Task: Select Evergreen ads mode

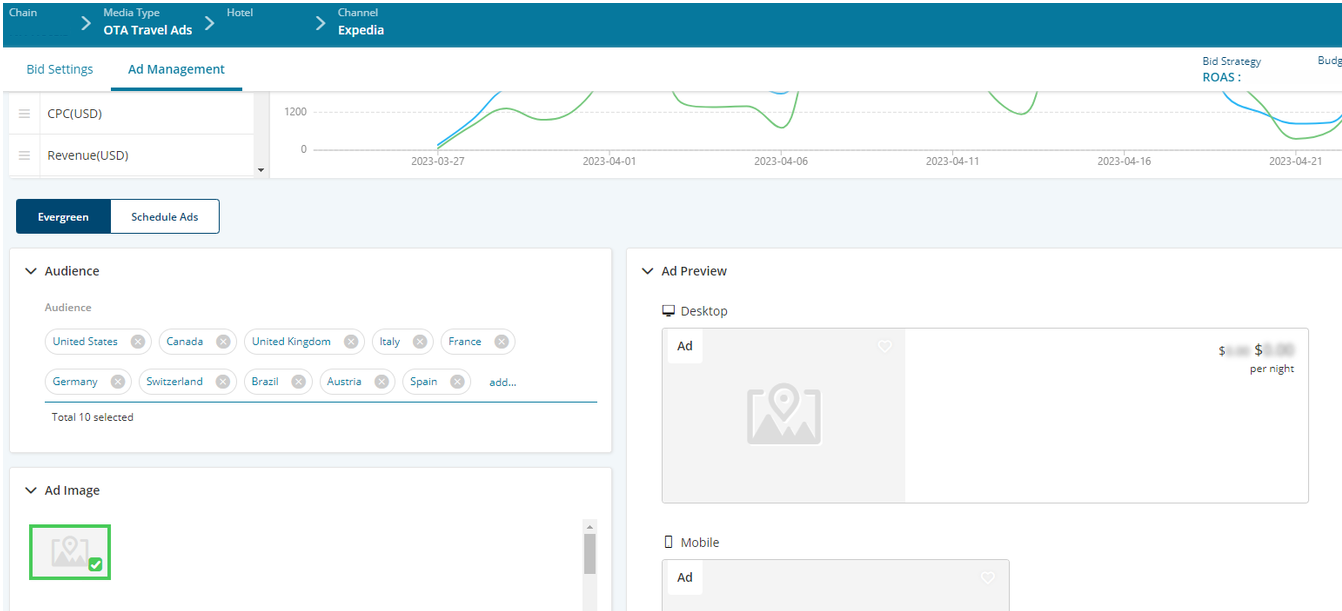Action: tap(63, 217)
